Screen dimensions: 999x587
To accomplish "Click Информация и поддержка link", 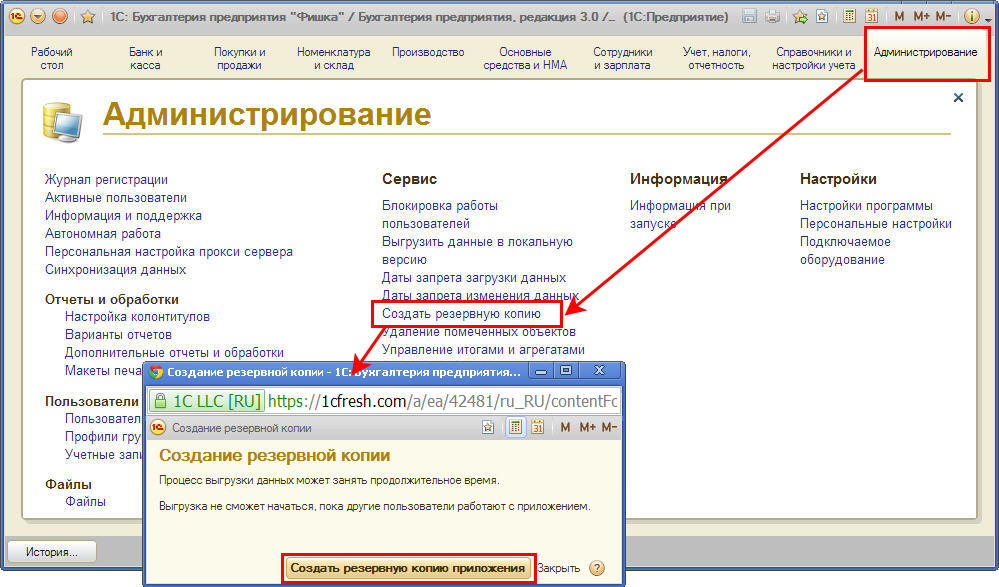I will click(x=123, y=215).
